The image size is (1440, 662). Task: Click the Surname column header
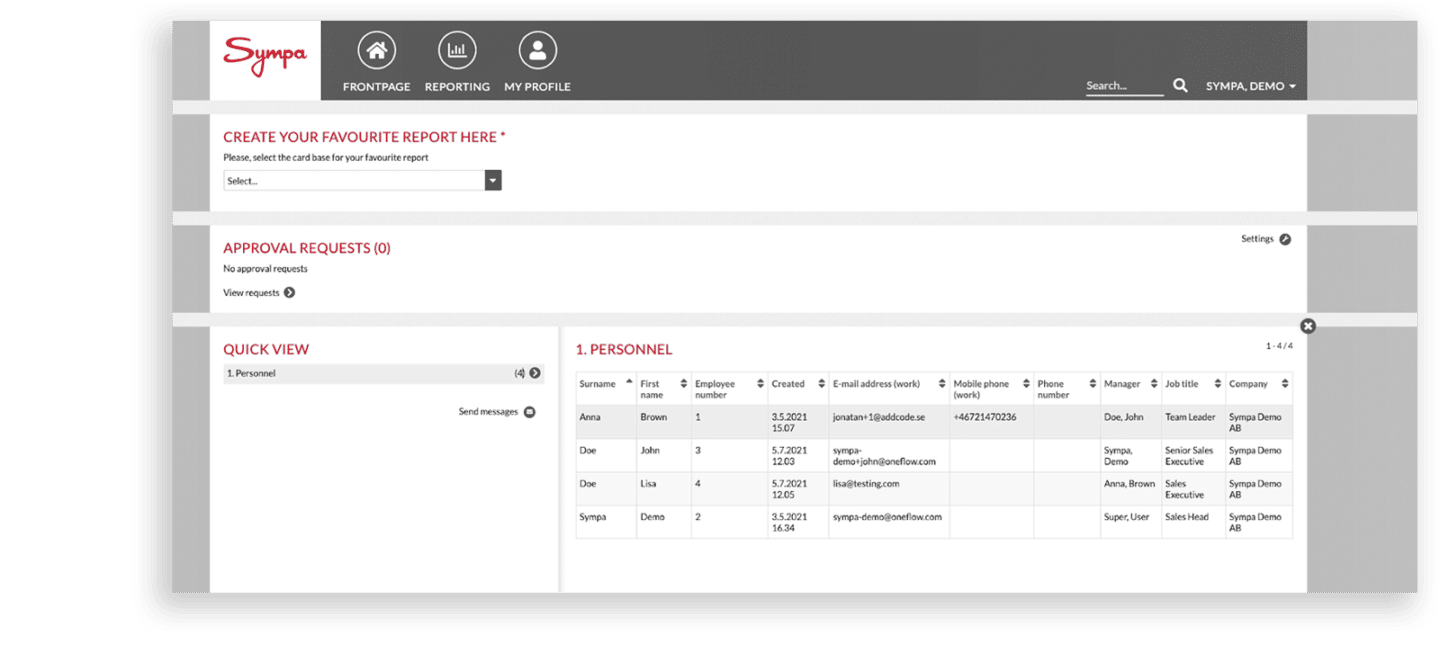pyautogui.click(x=606, y=387)
